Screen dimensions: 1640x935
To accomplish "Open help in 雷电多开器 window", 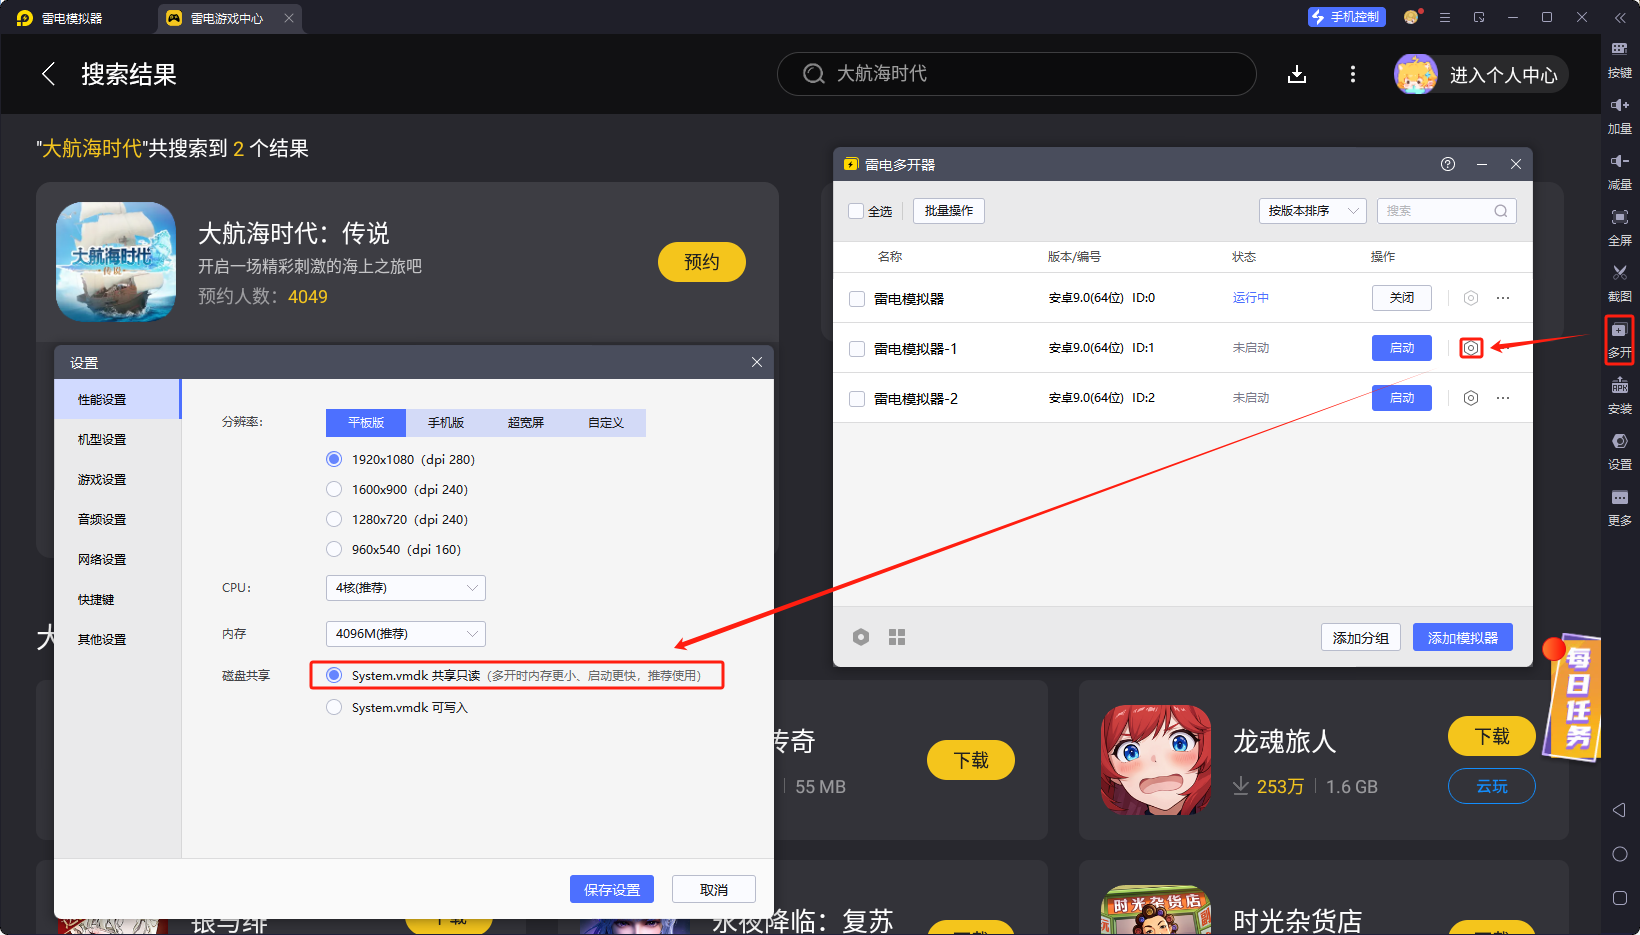I will point(1447,164).
